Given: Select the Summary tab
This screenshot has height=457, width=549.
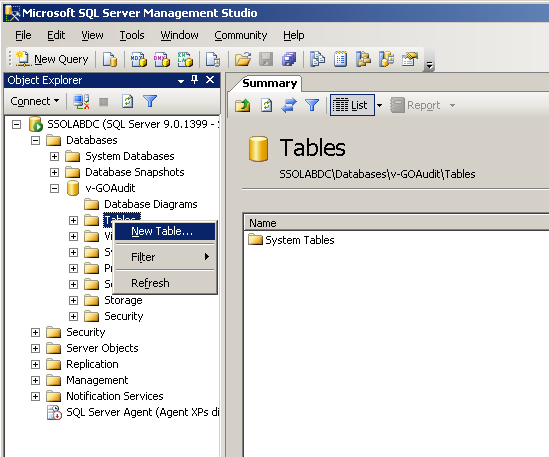Looking at the screenshot, I should click(x=270, y=83).
